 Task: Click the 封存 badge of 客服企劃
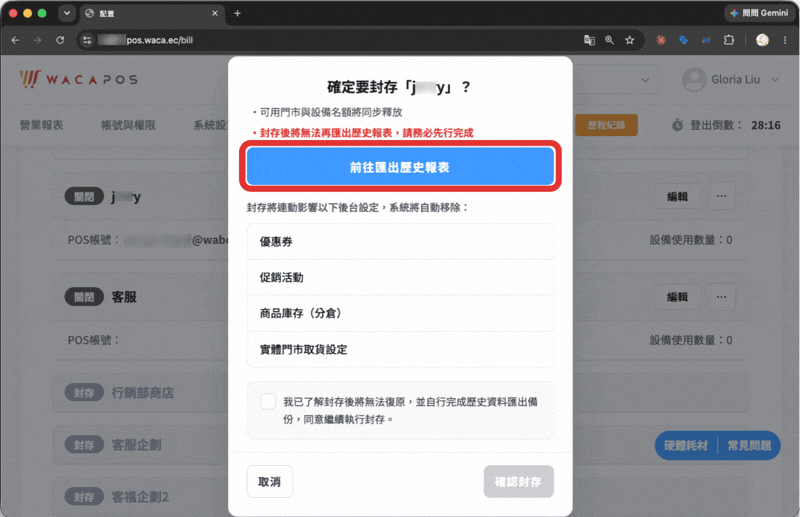[x=84, y=445]
